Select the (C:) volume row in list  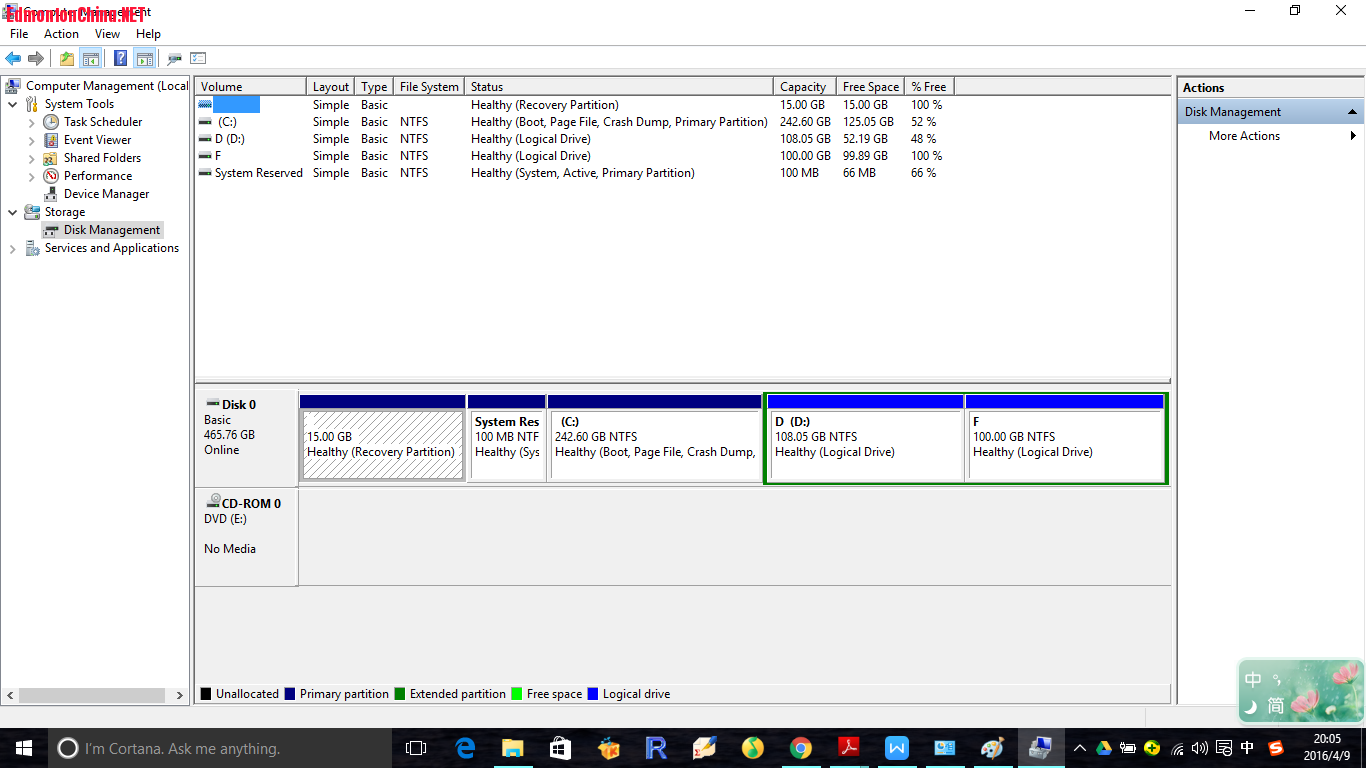[227, 122]
